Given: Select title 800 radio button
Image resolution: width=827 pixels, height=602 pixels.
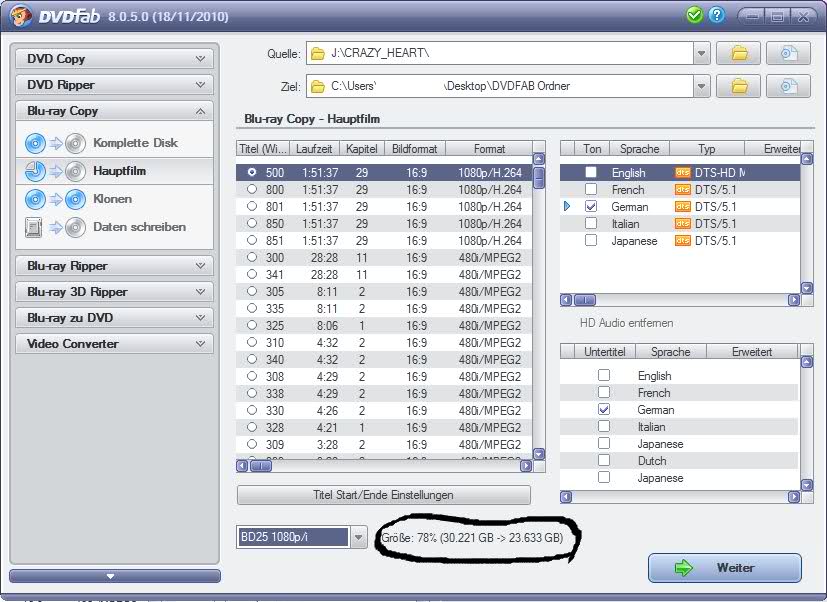Looking at the screenshot, I should click(251, 189).
